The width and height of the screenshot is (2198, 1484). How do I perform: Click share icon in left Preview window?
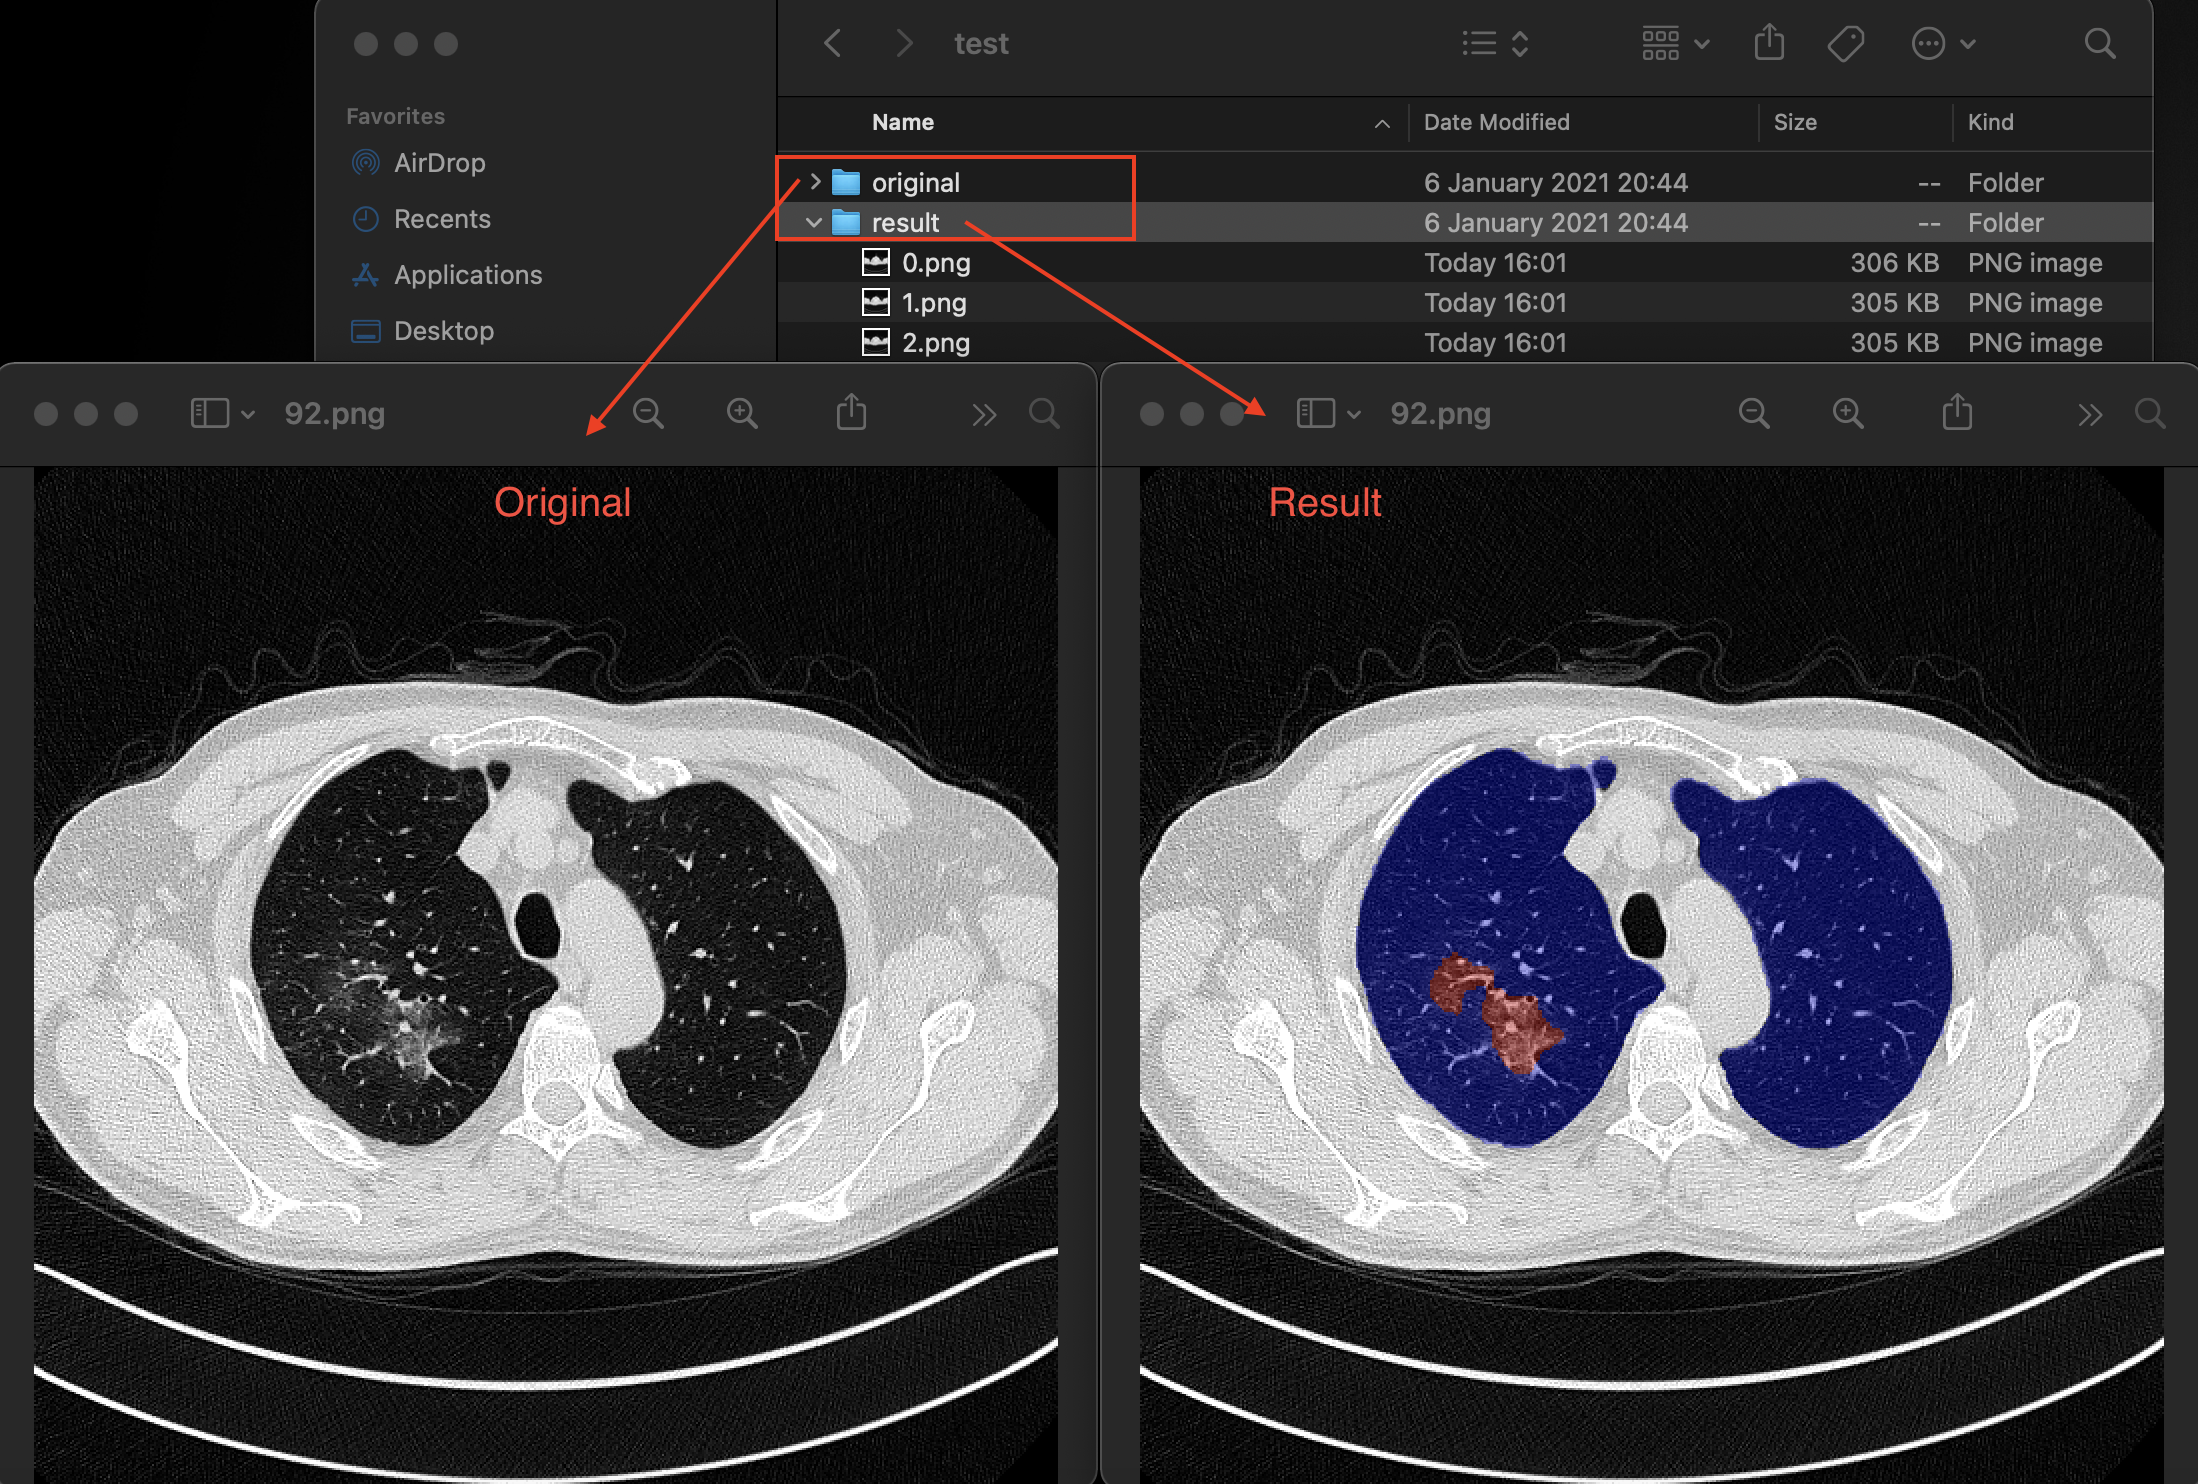[x=851, y=413]
